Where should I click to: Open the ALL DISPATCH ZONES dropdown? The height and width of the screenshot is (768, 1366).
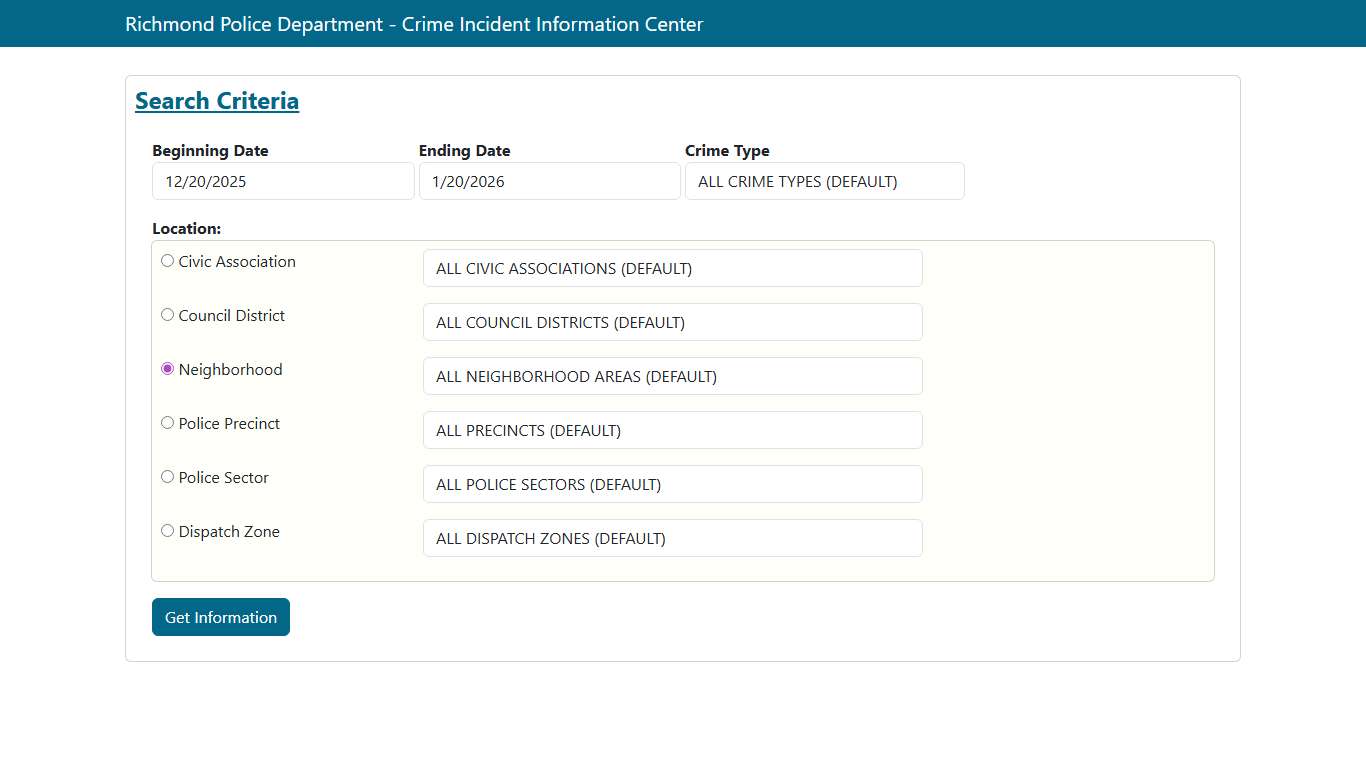pyautogui.click(x=672, y=538)
